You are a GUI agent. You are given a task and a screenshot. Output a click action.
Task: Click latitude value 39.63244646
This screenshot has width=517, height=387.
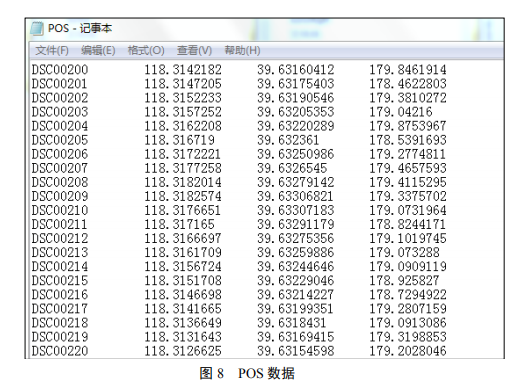point(296,266)
